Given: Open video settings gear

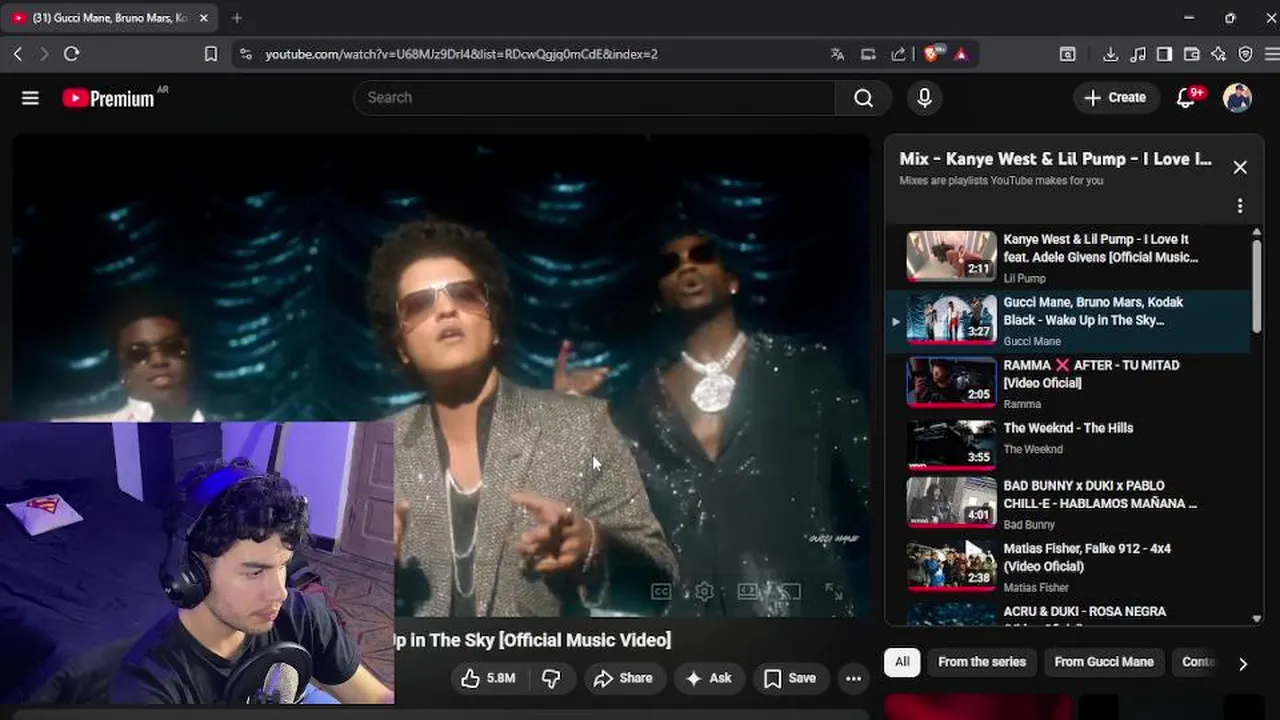Looking at the screenshot, I should 704,592.
